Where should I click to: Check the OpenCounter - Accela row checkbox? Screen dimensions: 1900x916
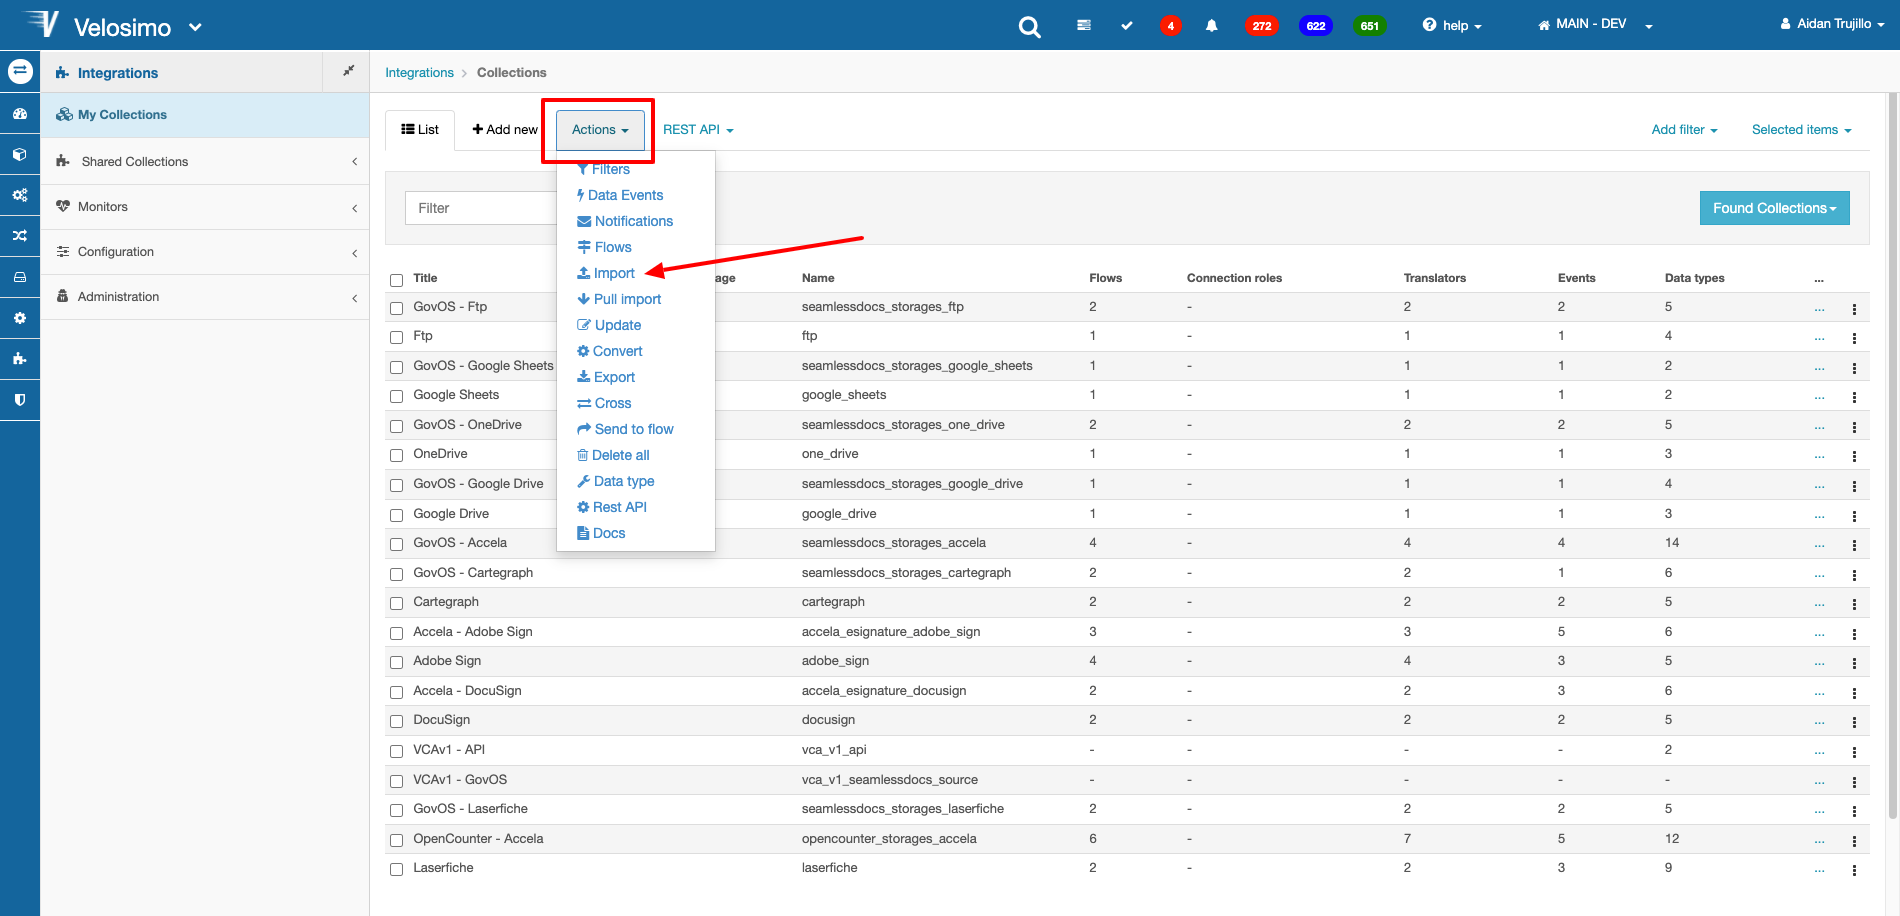396,841
